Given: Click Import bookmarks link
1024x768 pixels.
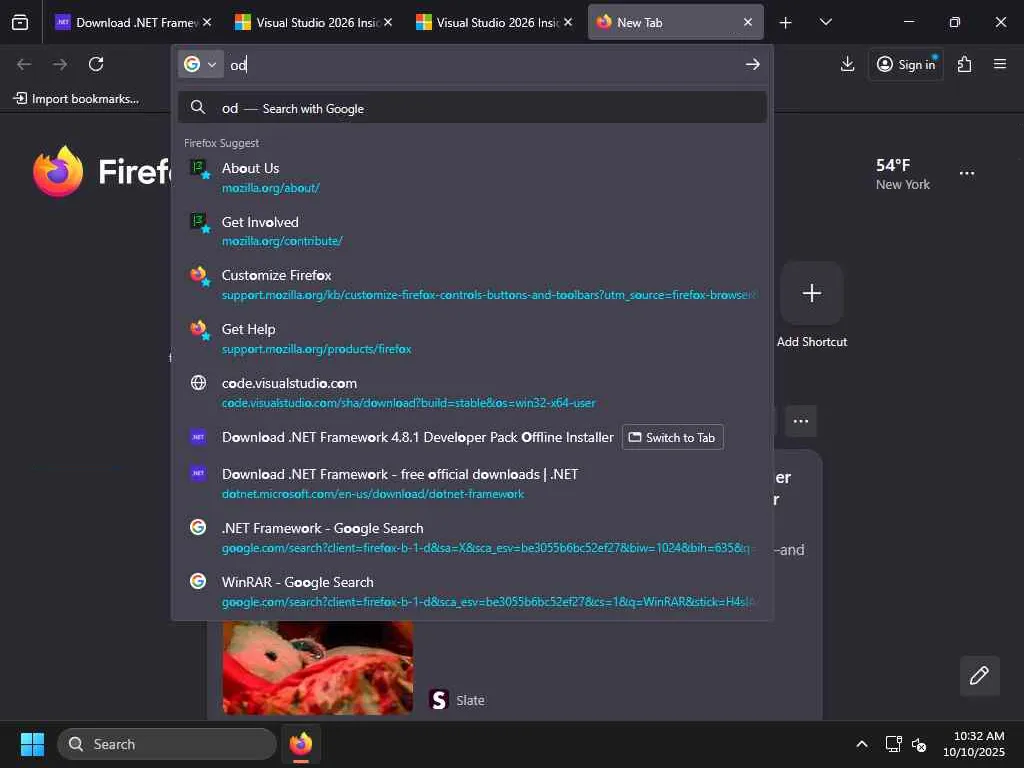Looking at the screenshot, I should tap(76, 99).
